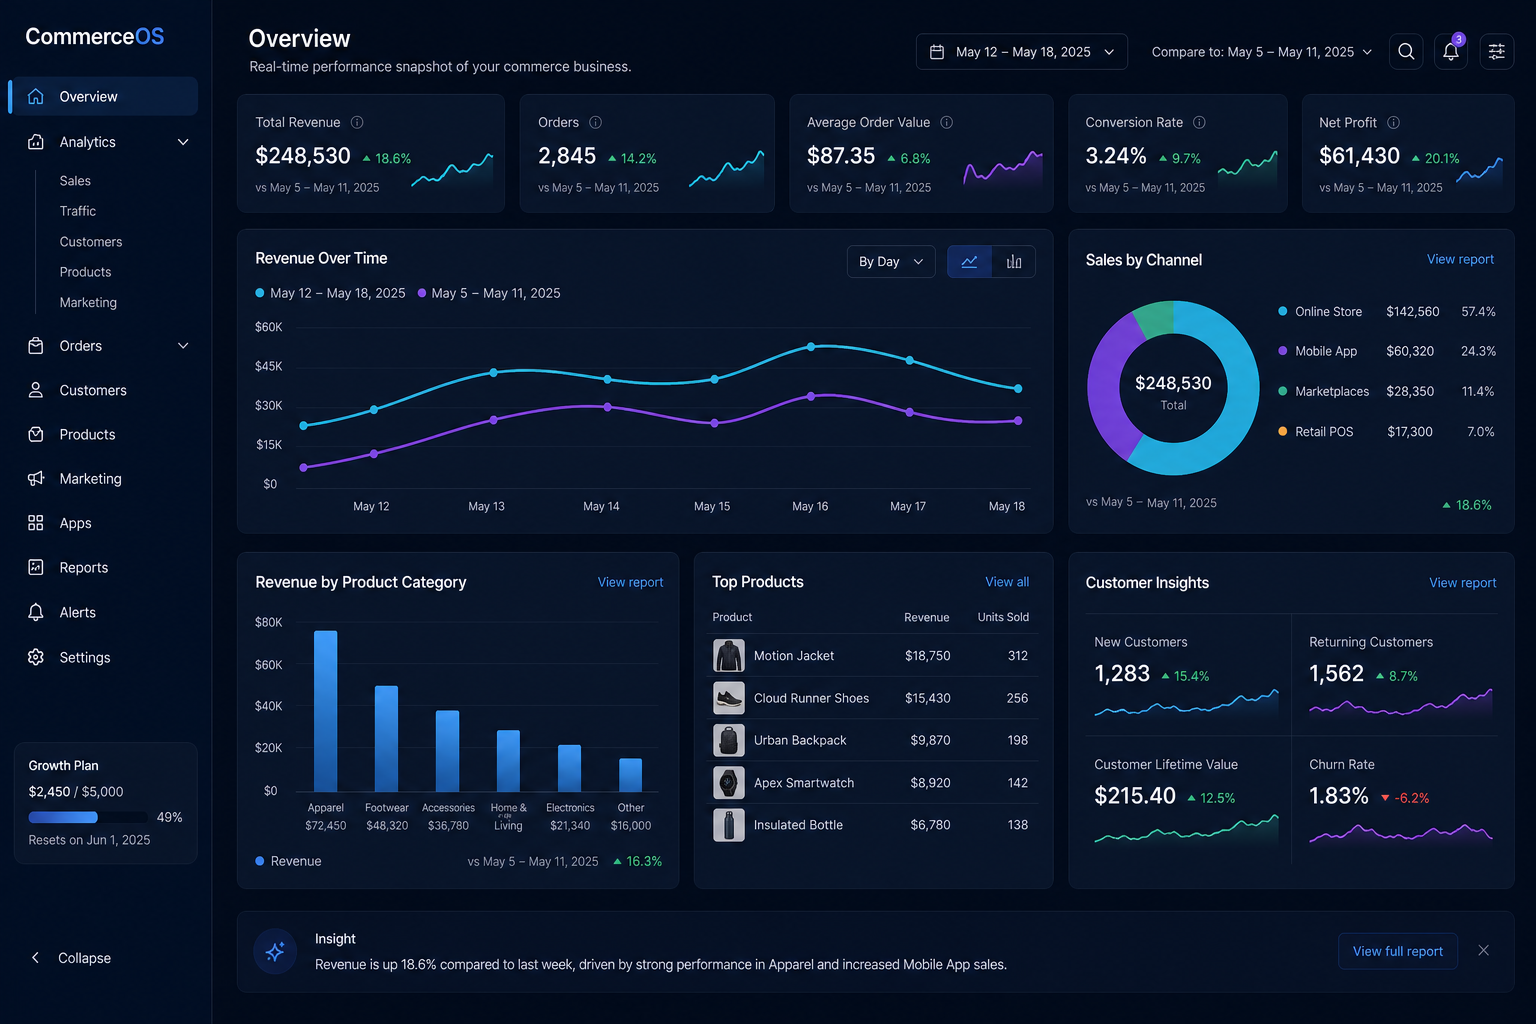Open the By Day granularity dropdown

point(891,261)
